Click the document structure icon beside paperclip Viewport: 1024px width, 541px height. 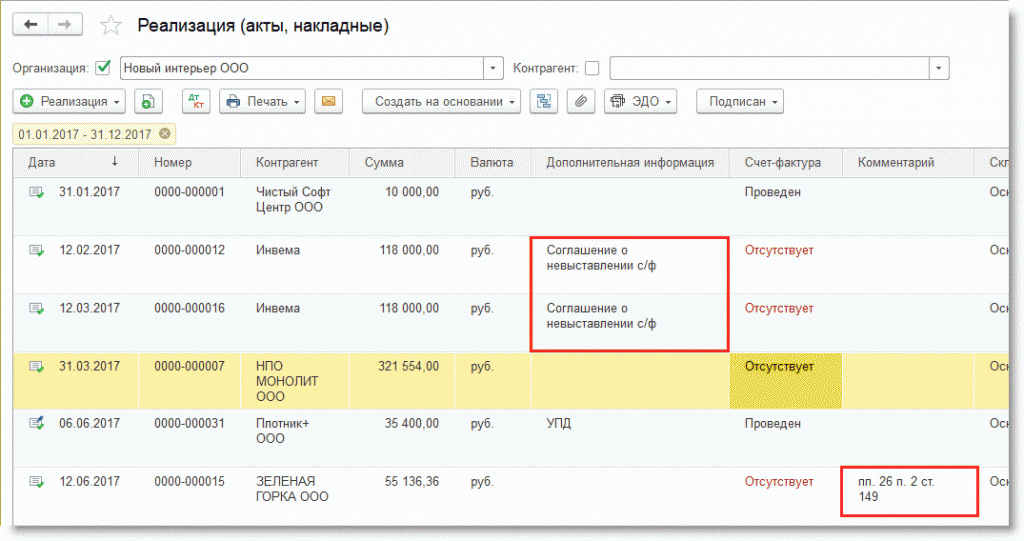click(543, 101)
